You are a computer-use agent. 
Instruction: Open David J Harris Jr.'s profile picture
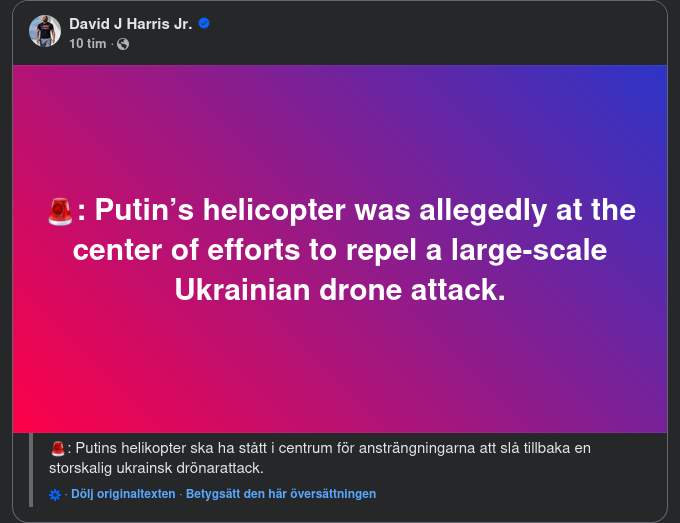tap(45, 31)
